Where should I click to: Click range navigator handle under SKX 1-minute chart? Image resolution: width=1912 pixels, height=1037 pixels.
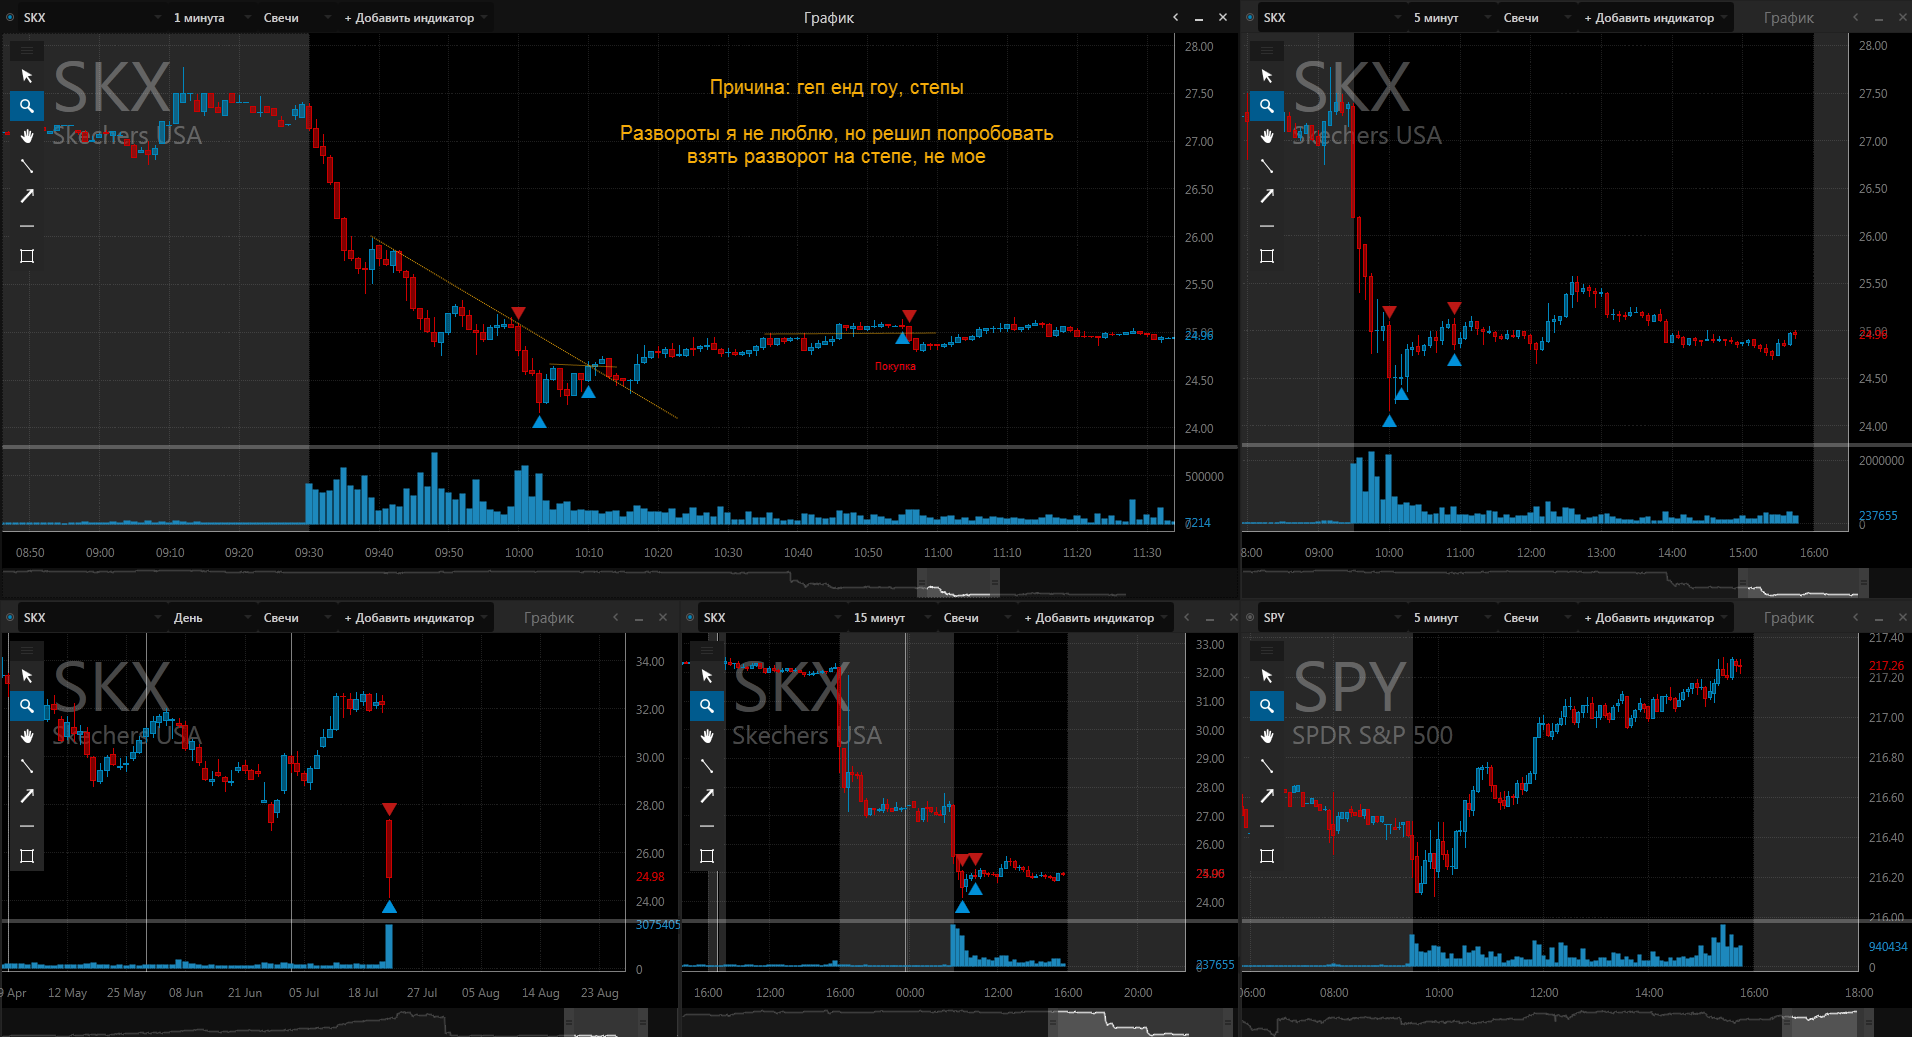pos(958,584)
